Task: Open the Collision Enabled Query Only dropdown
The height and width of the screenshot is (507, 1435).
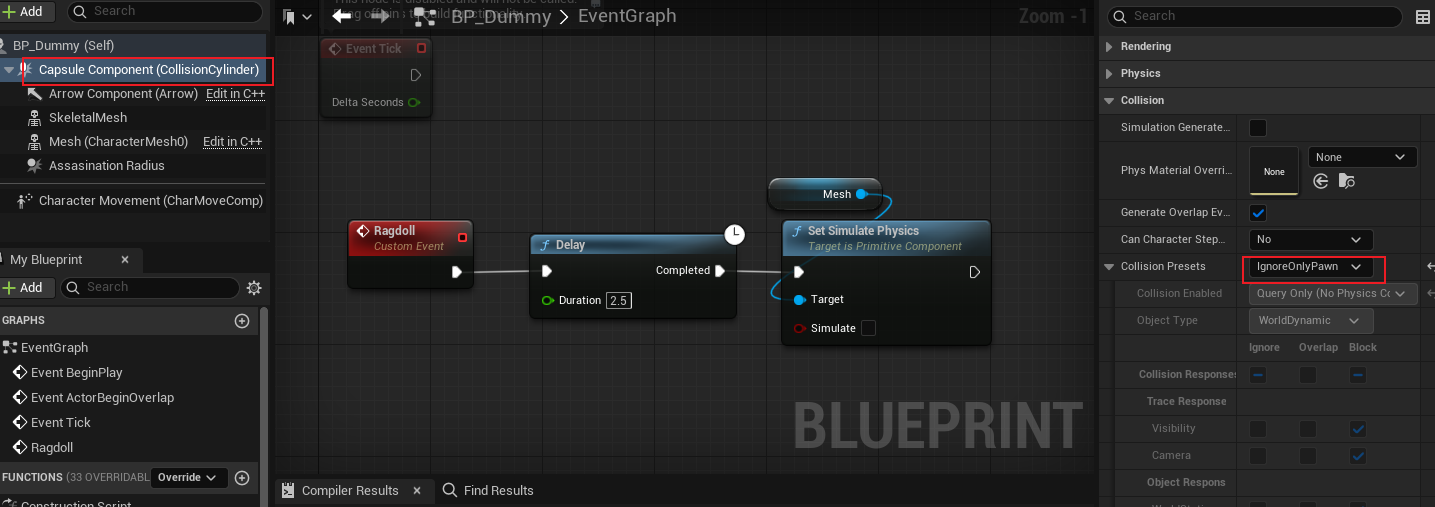Action: point(1333,294)
